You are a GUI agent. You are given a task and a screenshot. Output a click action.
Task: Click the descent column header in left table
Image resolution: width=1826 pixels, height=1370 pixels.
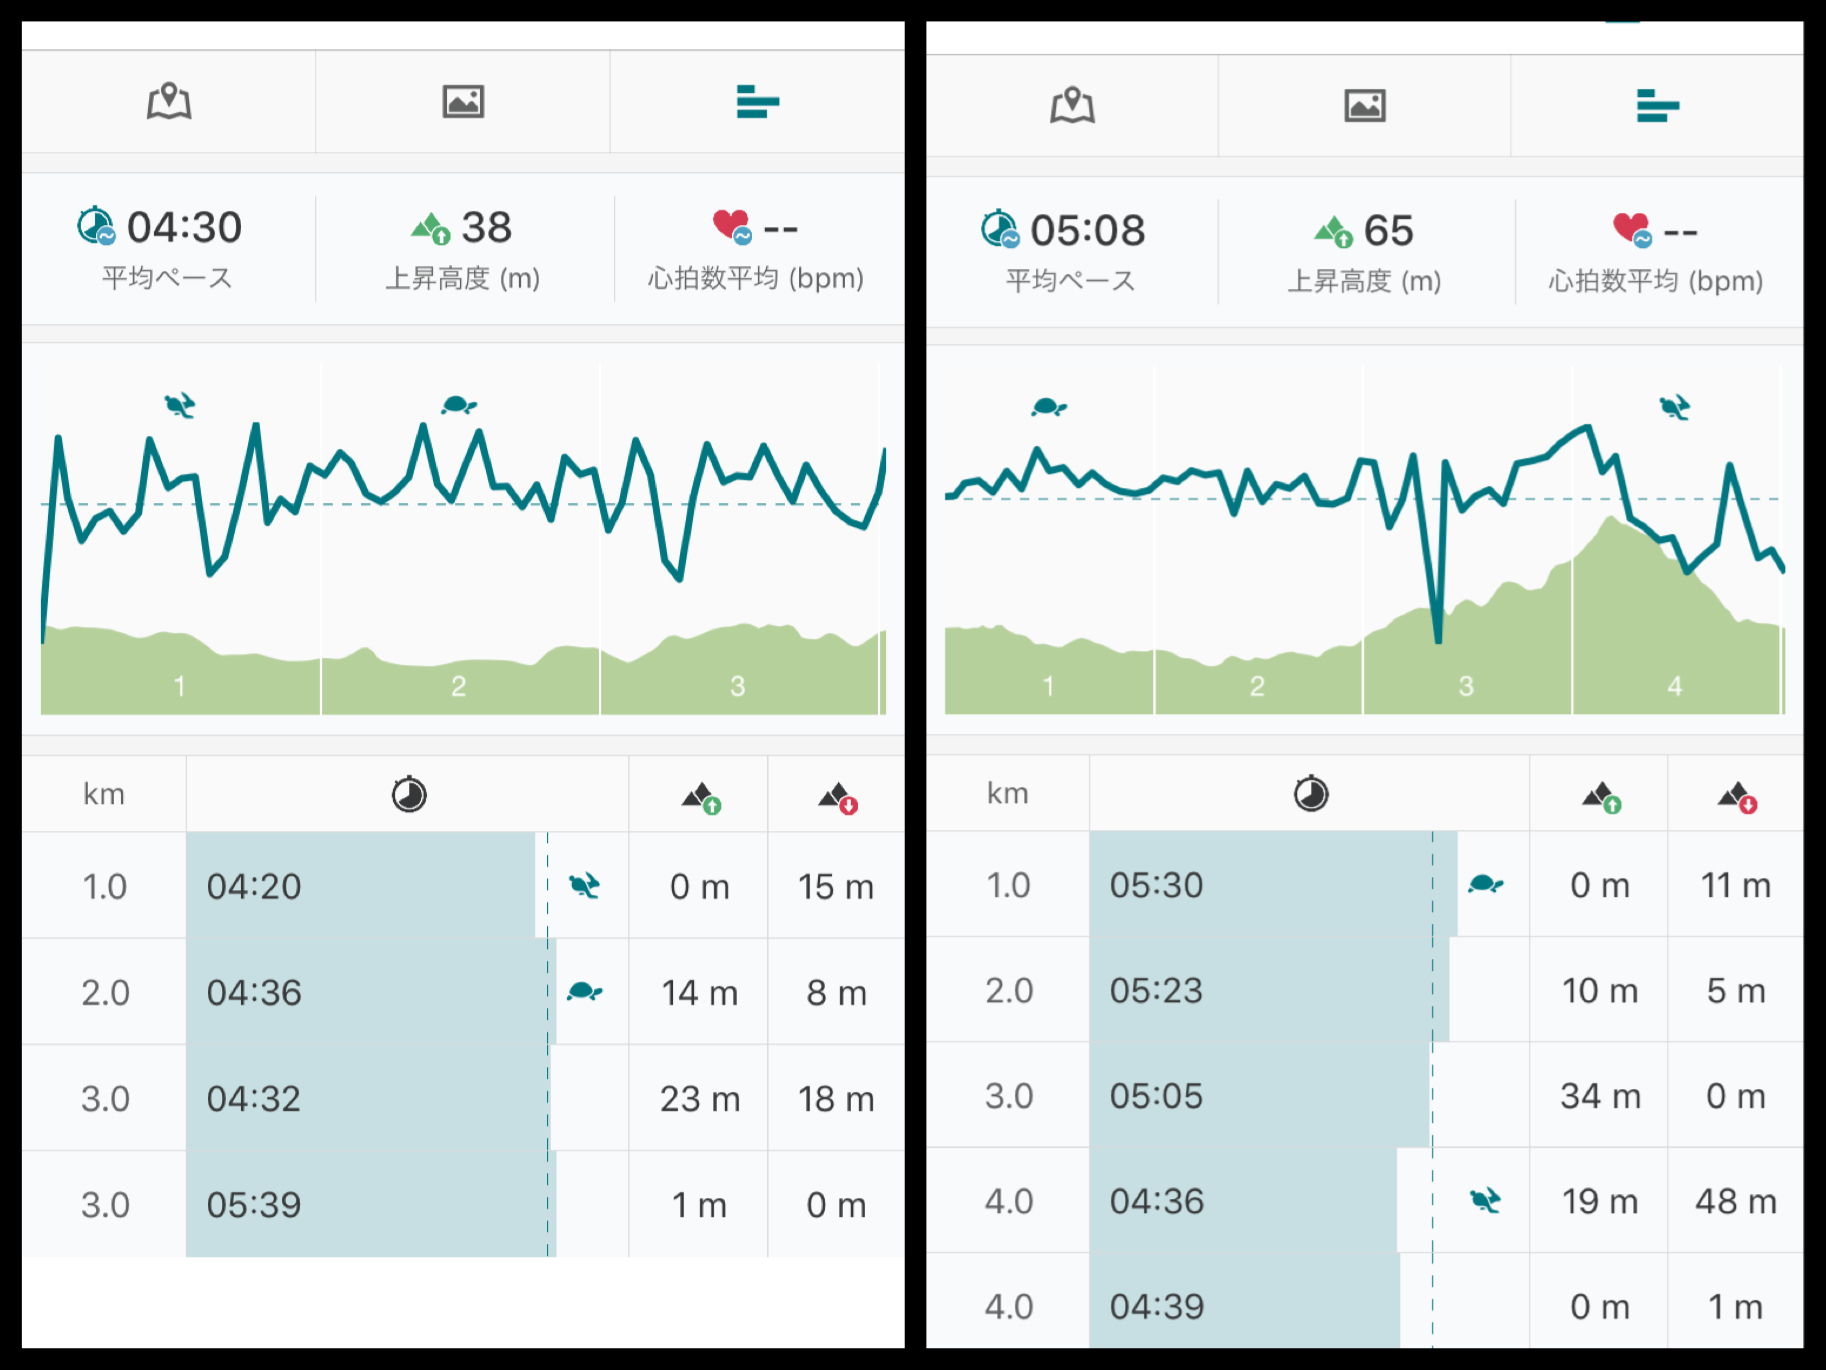pyautogui.click(x=838, y=798)
